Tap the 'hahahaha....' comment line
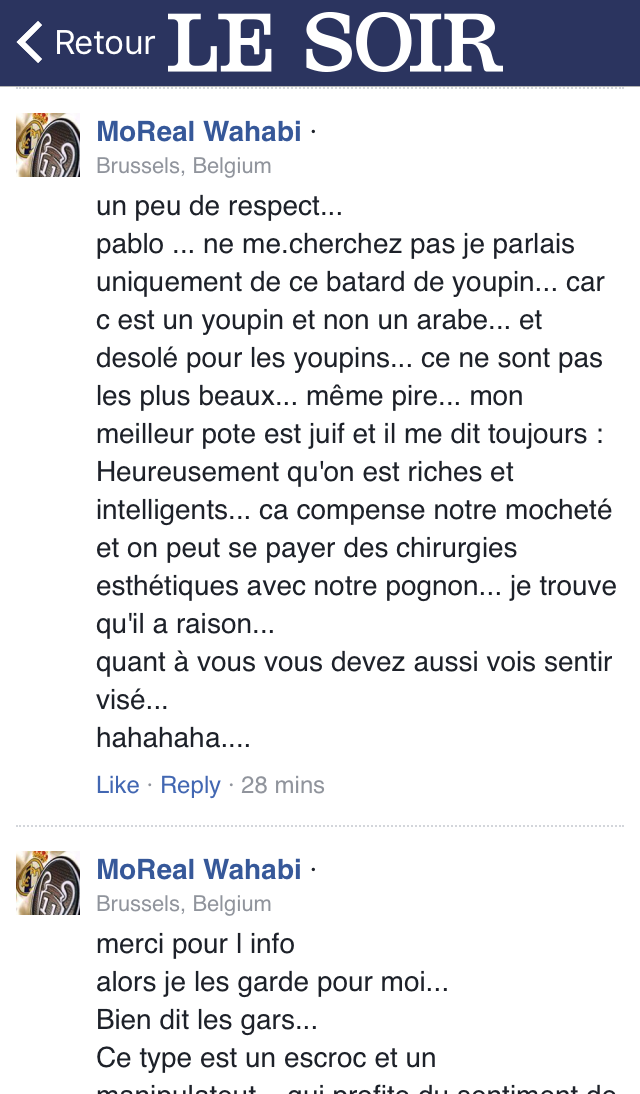The height and width of the screenshot is (1094, 640). (x=173, y=737)
